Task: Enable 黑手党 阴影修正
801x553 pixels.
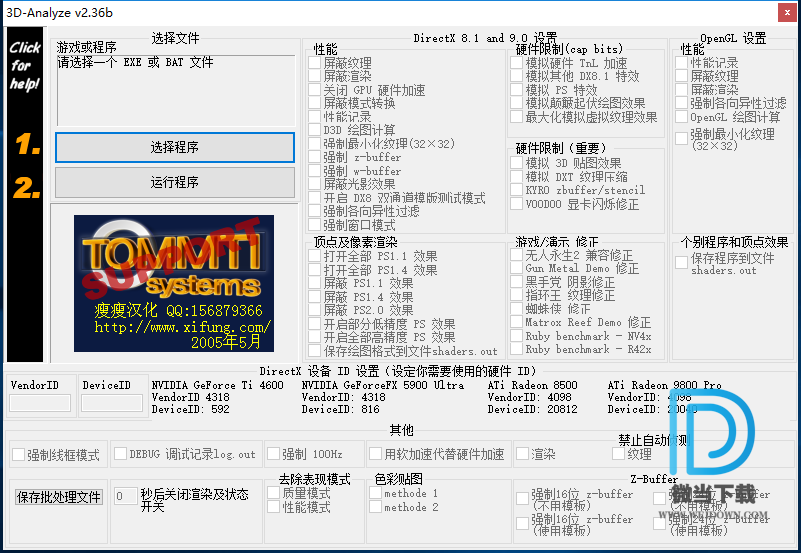Action: coord(516,282)
